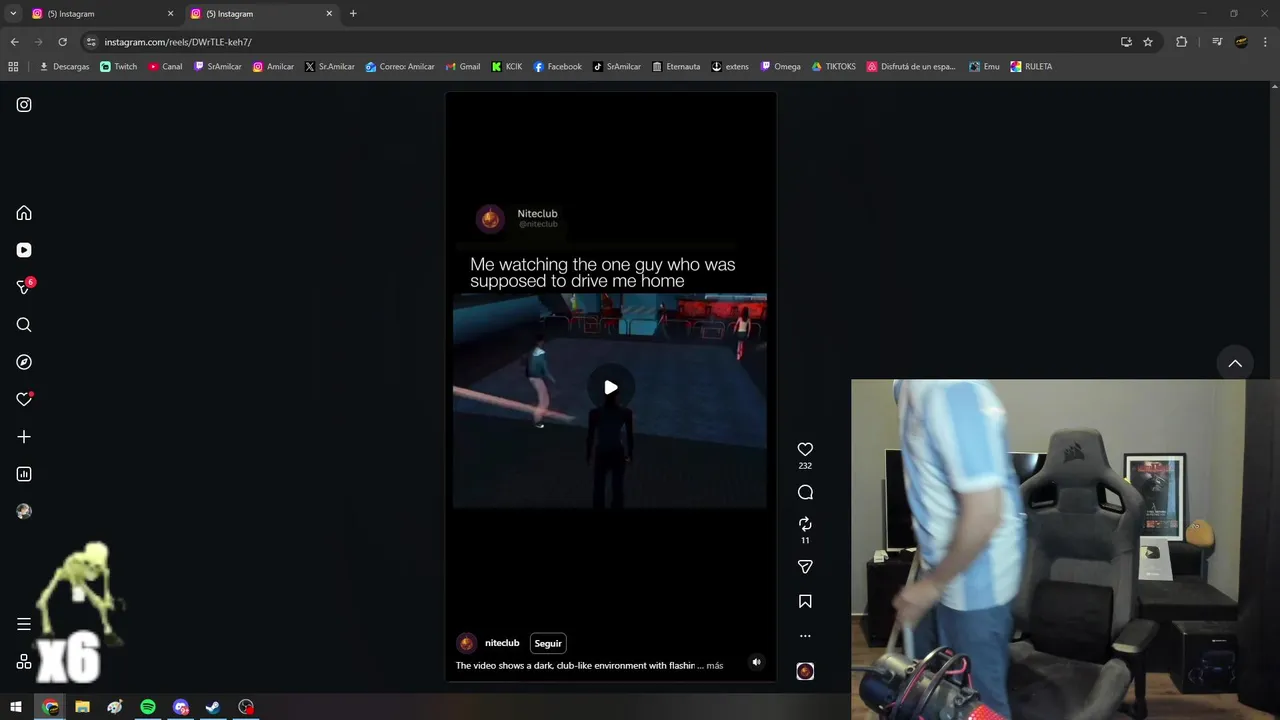Viewport: 1280px width, 720px height.
Task: Open Facebook bookmark
Action: [557, 67]
